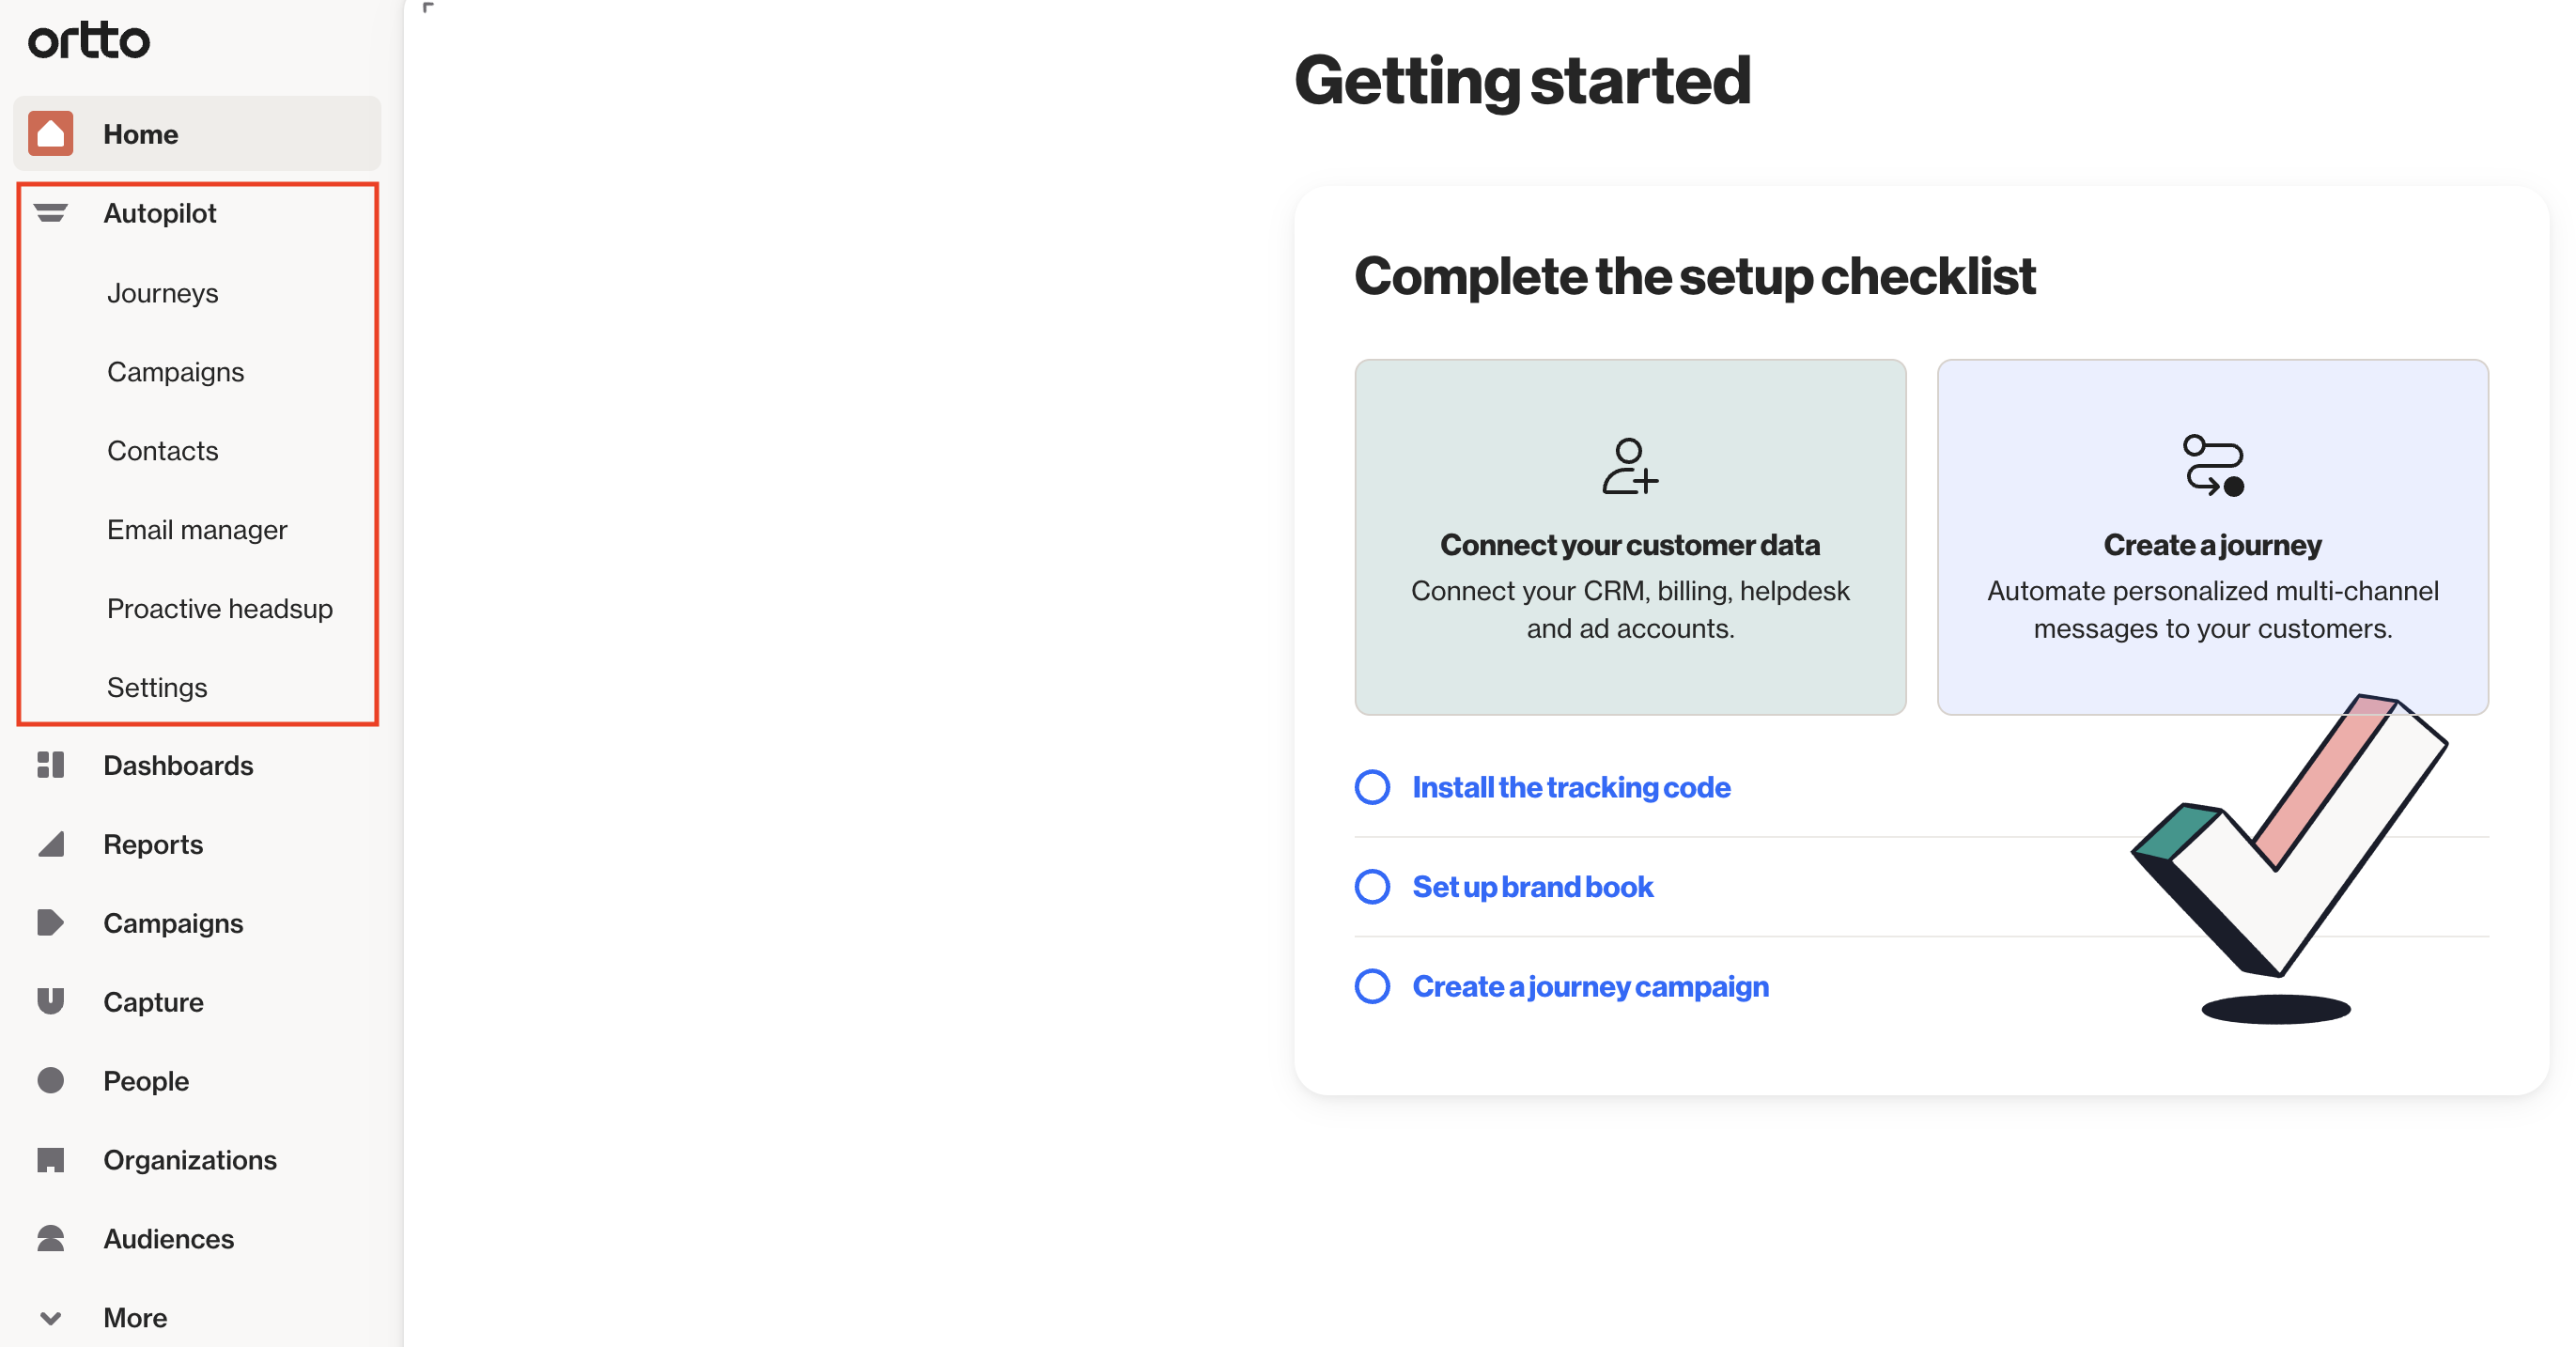Open Email manager under Autopilot
2576x1347 pixels.
[x=197, y=530]
